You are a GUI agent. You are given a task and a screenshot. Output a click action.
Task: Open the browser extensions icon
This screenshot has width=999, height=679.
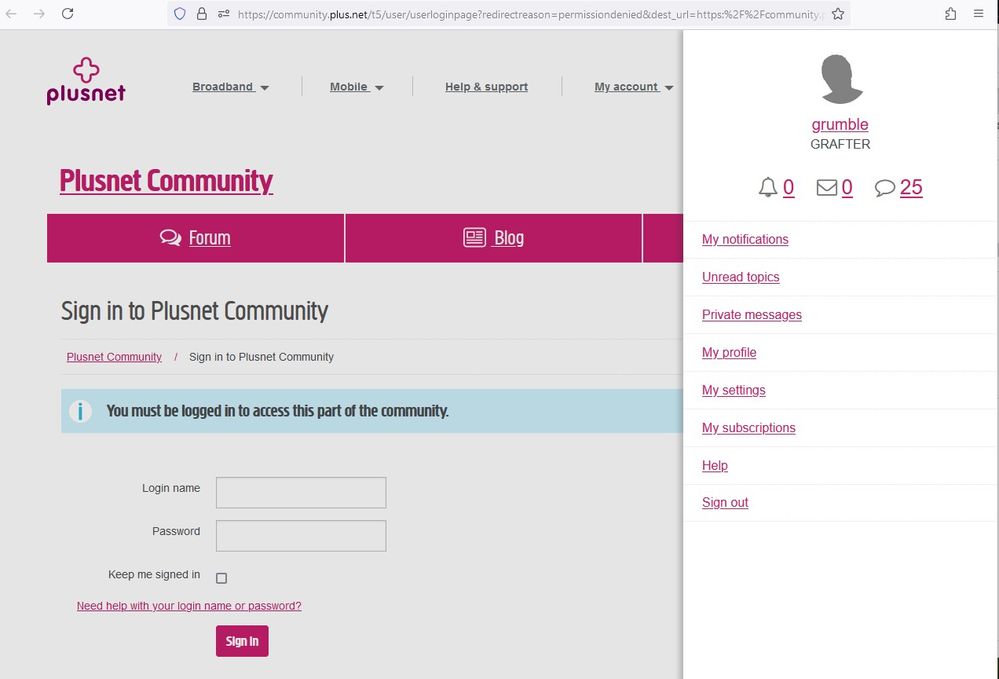coord(950,14)
